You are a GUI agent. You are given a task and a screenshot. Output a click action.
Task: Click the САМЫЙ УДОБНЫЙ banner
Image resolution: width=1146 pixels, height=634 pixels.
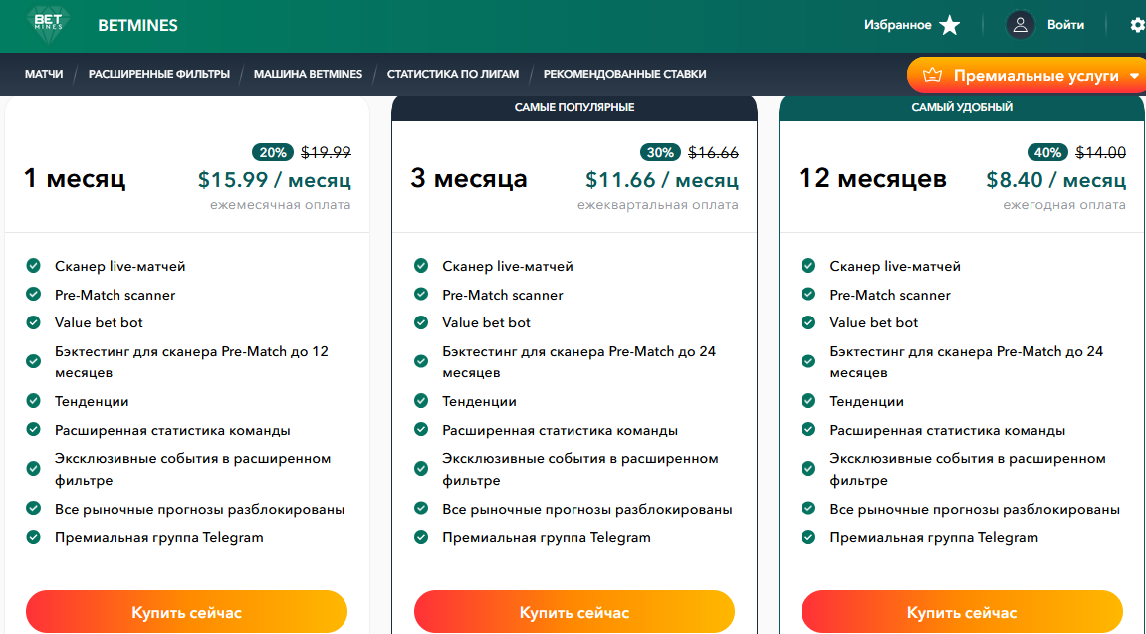click(x=962, y=107)
